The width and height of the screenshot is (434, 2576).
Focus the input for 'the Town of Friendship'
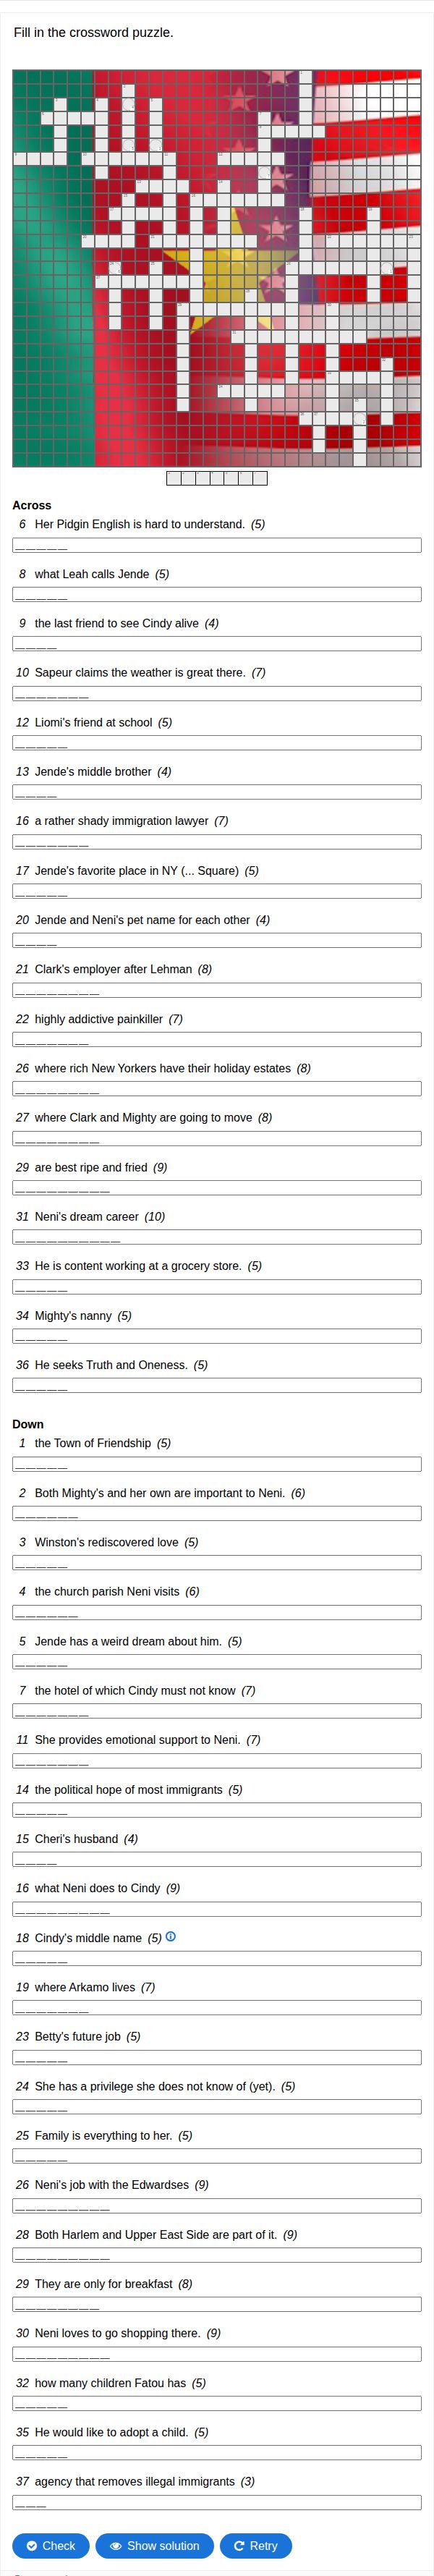coord(216,1464)
